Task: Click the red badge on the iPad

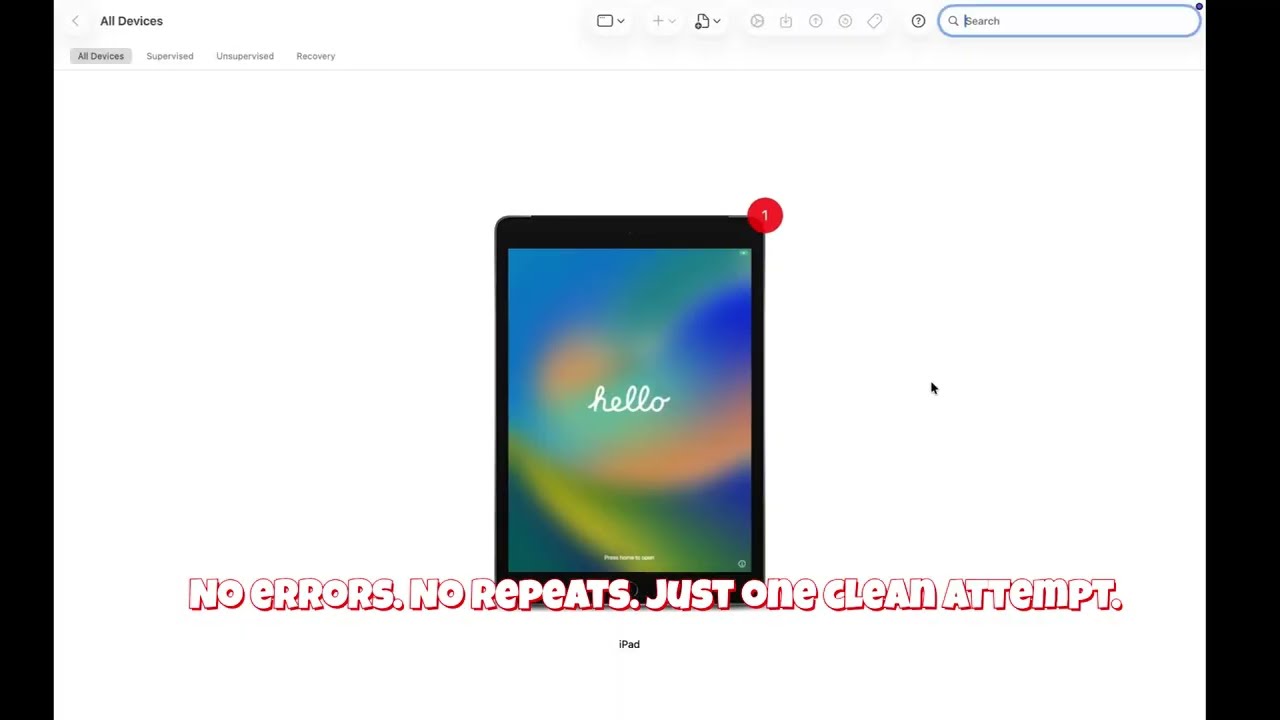Action: 765,215
